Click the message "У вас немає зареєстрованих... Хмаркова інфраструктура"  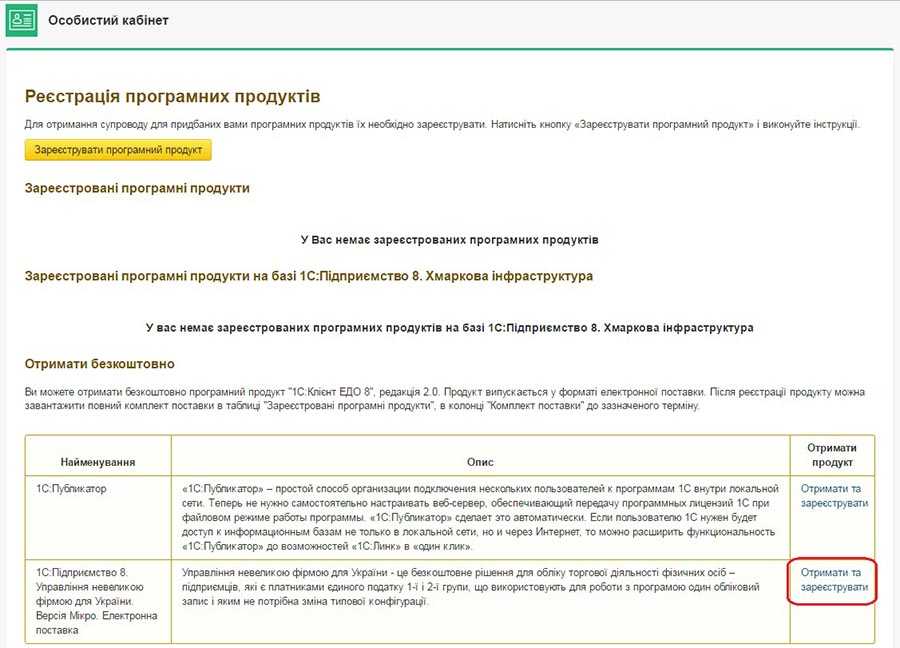point(449,328)
